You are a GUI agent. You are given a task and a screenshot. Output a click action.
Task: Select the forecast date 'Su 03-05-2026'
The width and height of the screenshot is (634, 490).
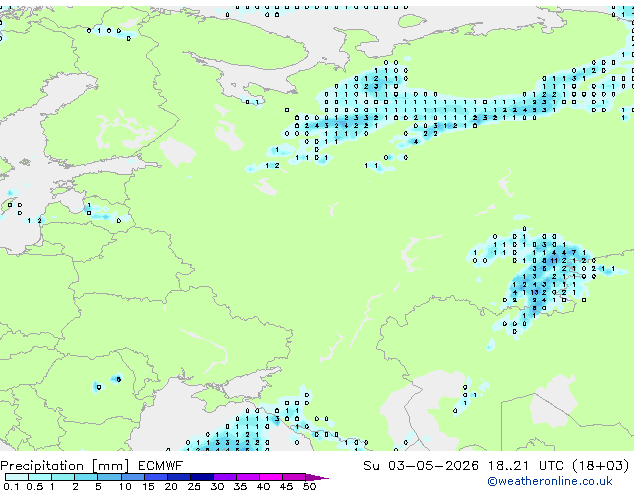click(x=421, y=466)
